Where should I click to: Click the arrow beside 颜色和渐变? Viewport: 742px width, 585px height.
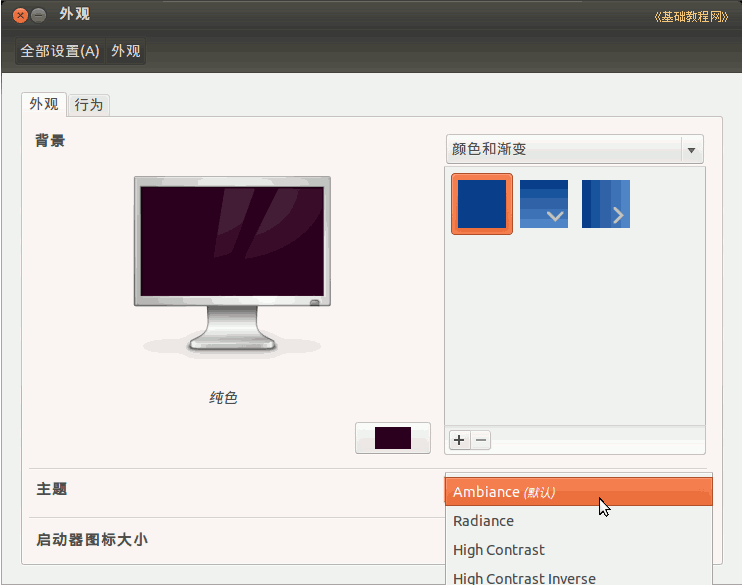[x=690, y=150]
